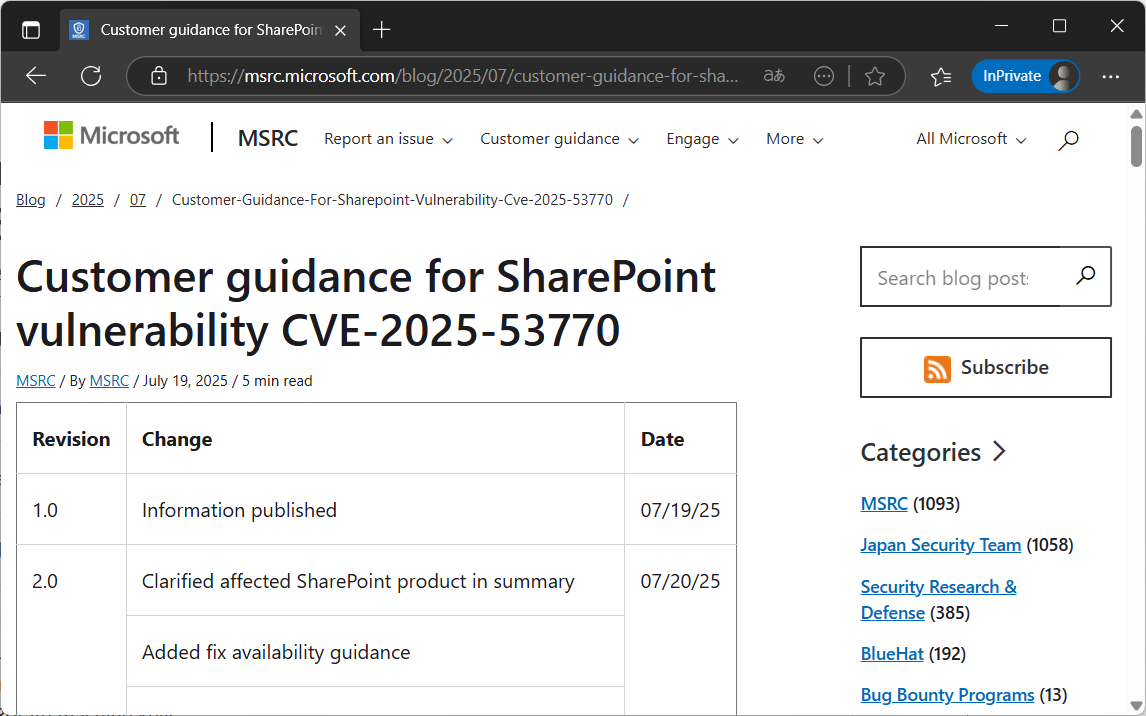
Task: Open the address bar more options icon
Action: coord(824,76)
